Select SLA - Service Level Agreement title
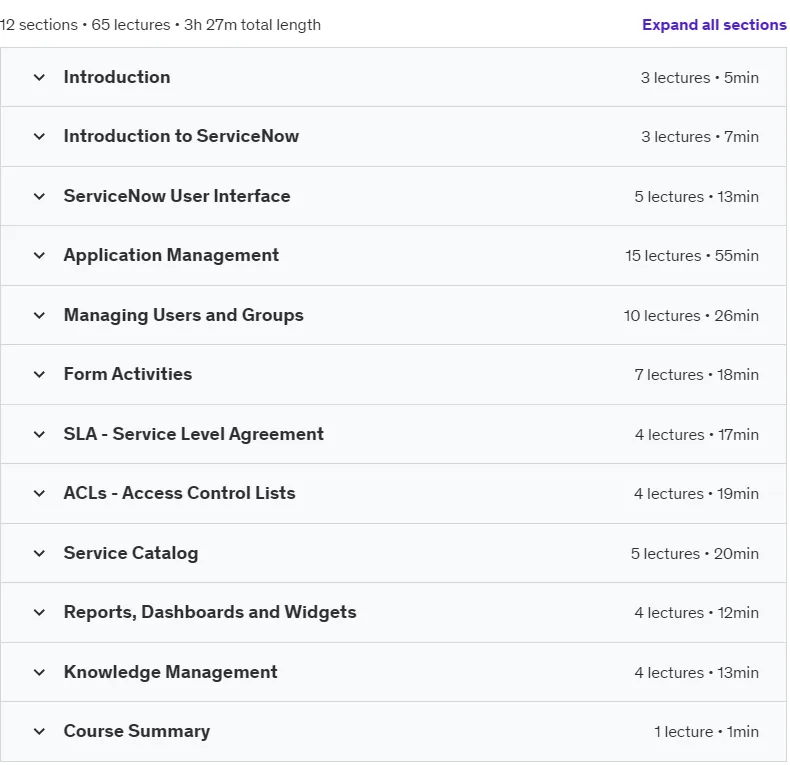The height and width of the screenshot is (765, 790). (193, 434)
